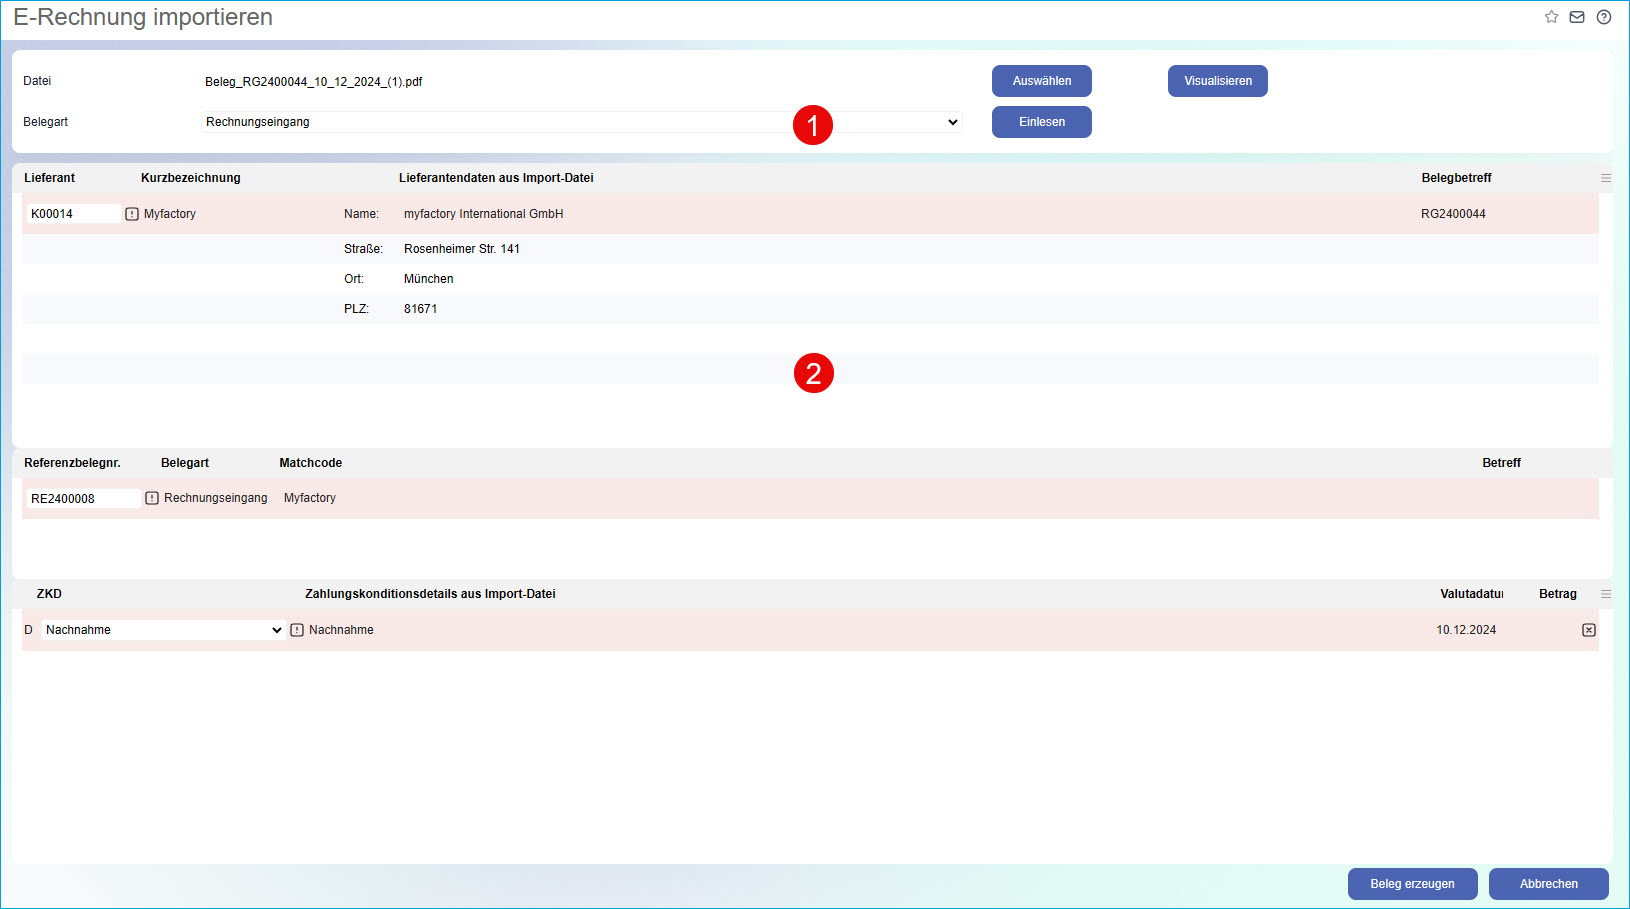Open the ZKD Nachnahme dropdown
The image size is (1630, 909).
click(164, 630)
